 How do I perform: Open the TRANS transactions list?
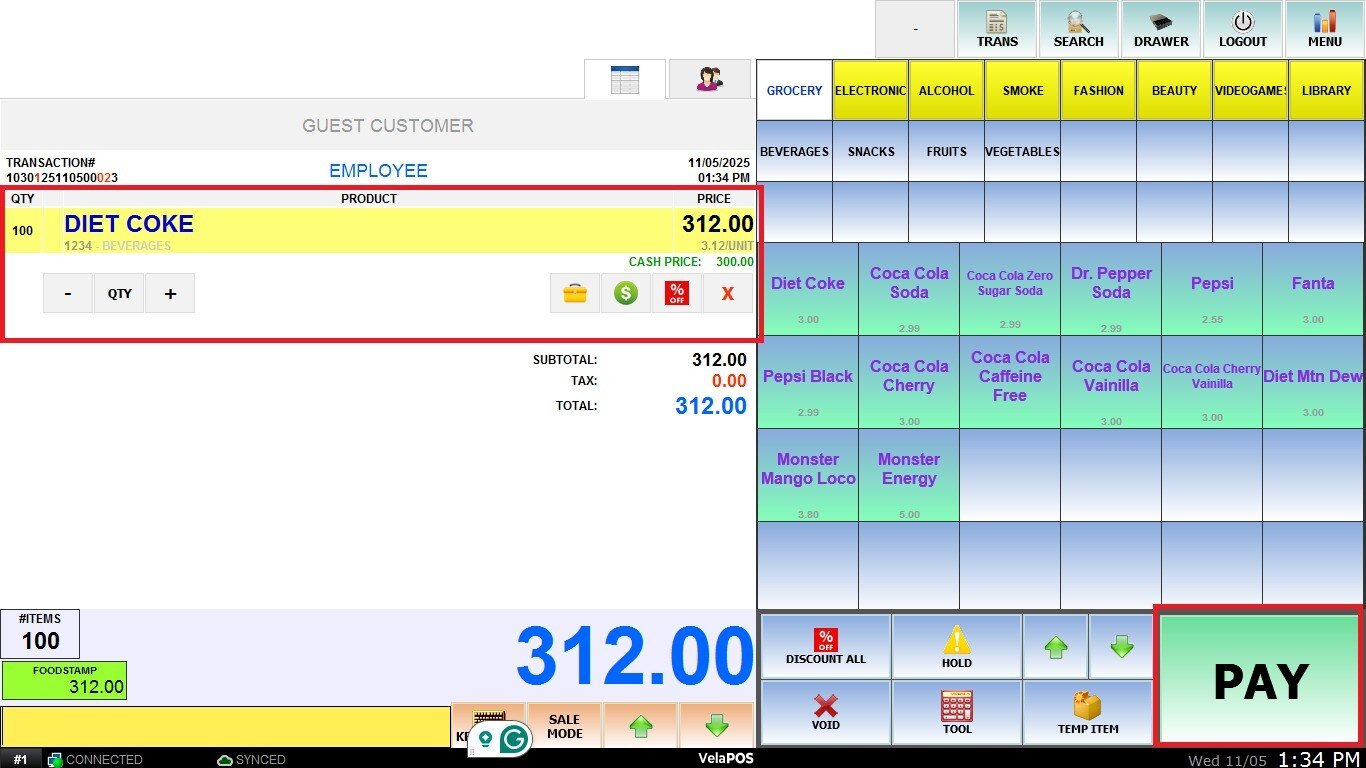(997, 29)
